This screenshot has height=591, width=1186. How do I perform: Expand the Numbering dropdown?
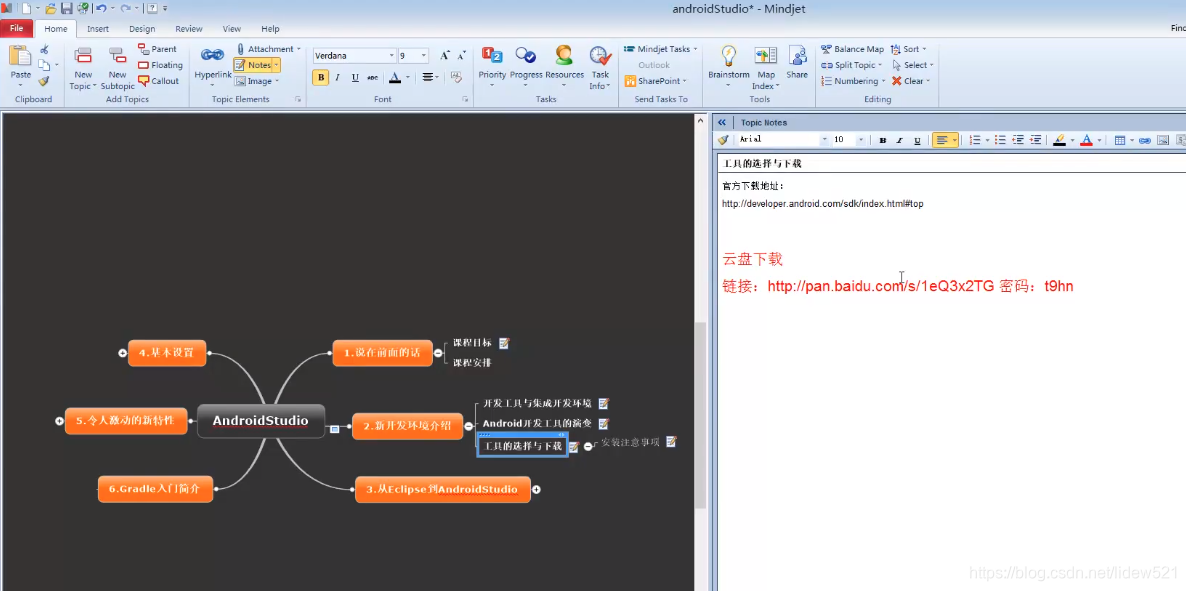pyautogui.click(x=883, y=81)
